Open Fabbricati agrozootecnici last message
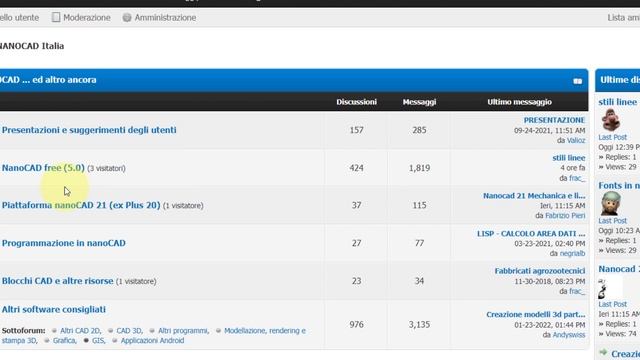Screen dimensions: 640x360 click(540, 271)
